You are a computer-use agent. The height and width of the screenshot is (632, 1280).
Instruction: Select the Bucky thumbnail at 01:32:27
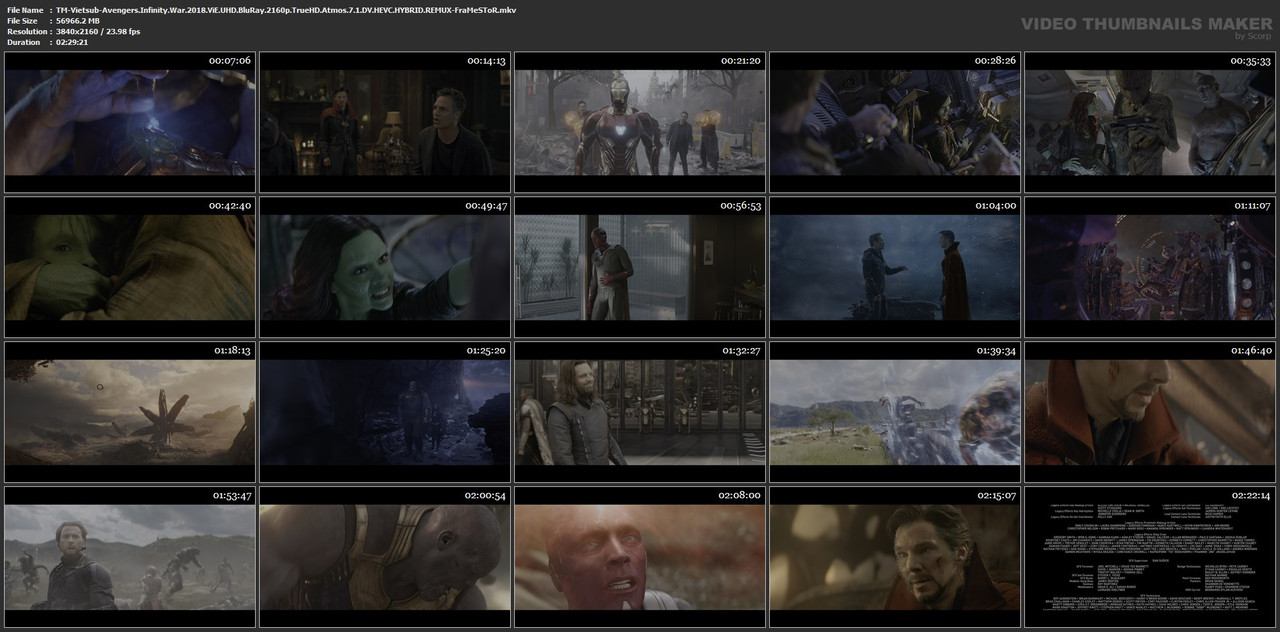(640, 412)
